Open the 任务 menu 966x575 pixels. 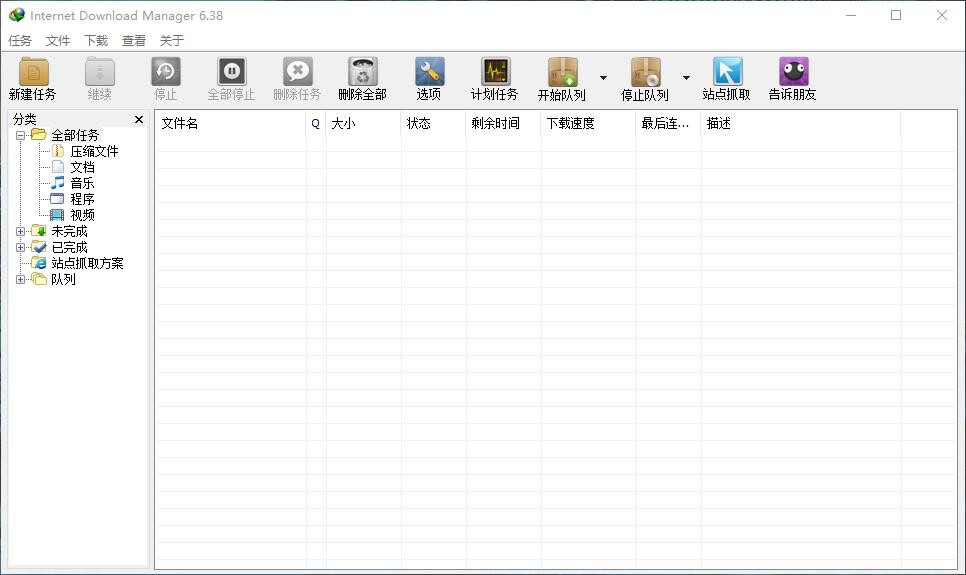point(20,41)
